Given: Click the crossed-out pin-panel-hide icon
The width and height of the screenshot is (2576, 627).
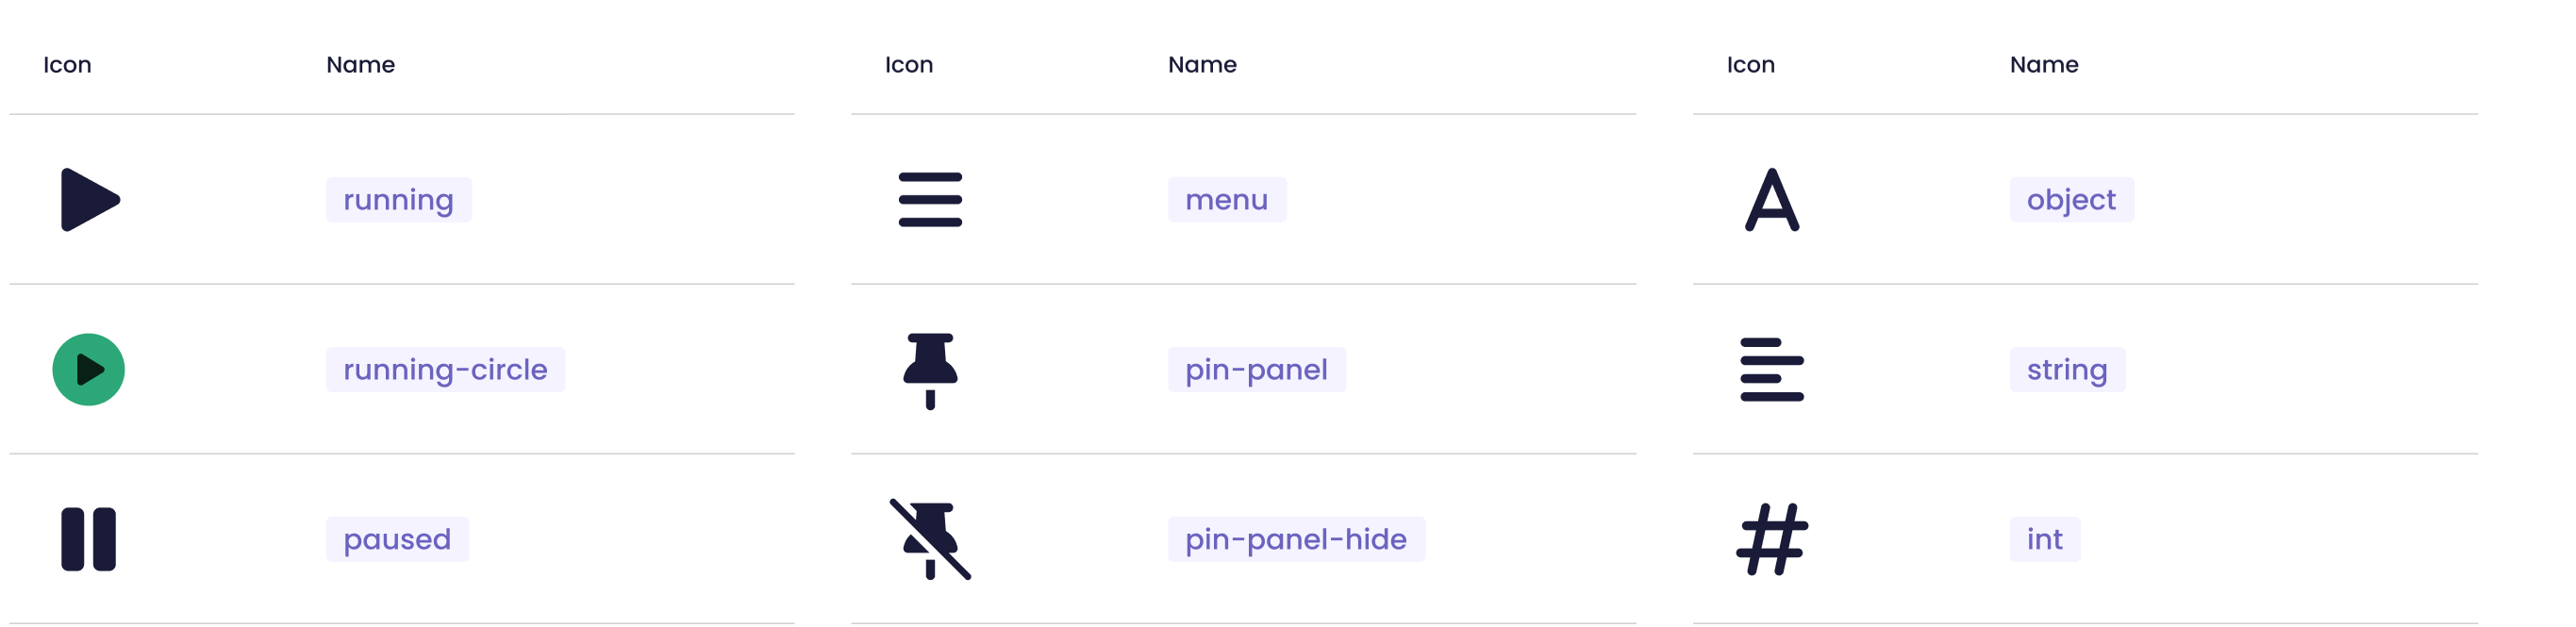Looking at the screenshot, I should (x=930, y=540).
